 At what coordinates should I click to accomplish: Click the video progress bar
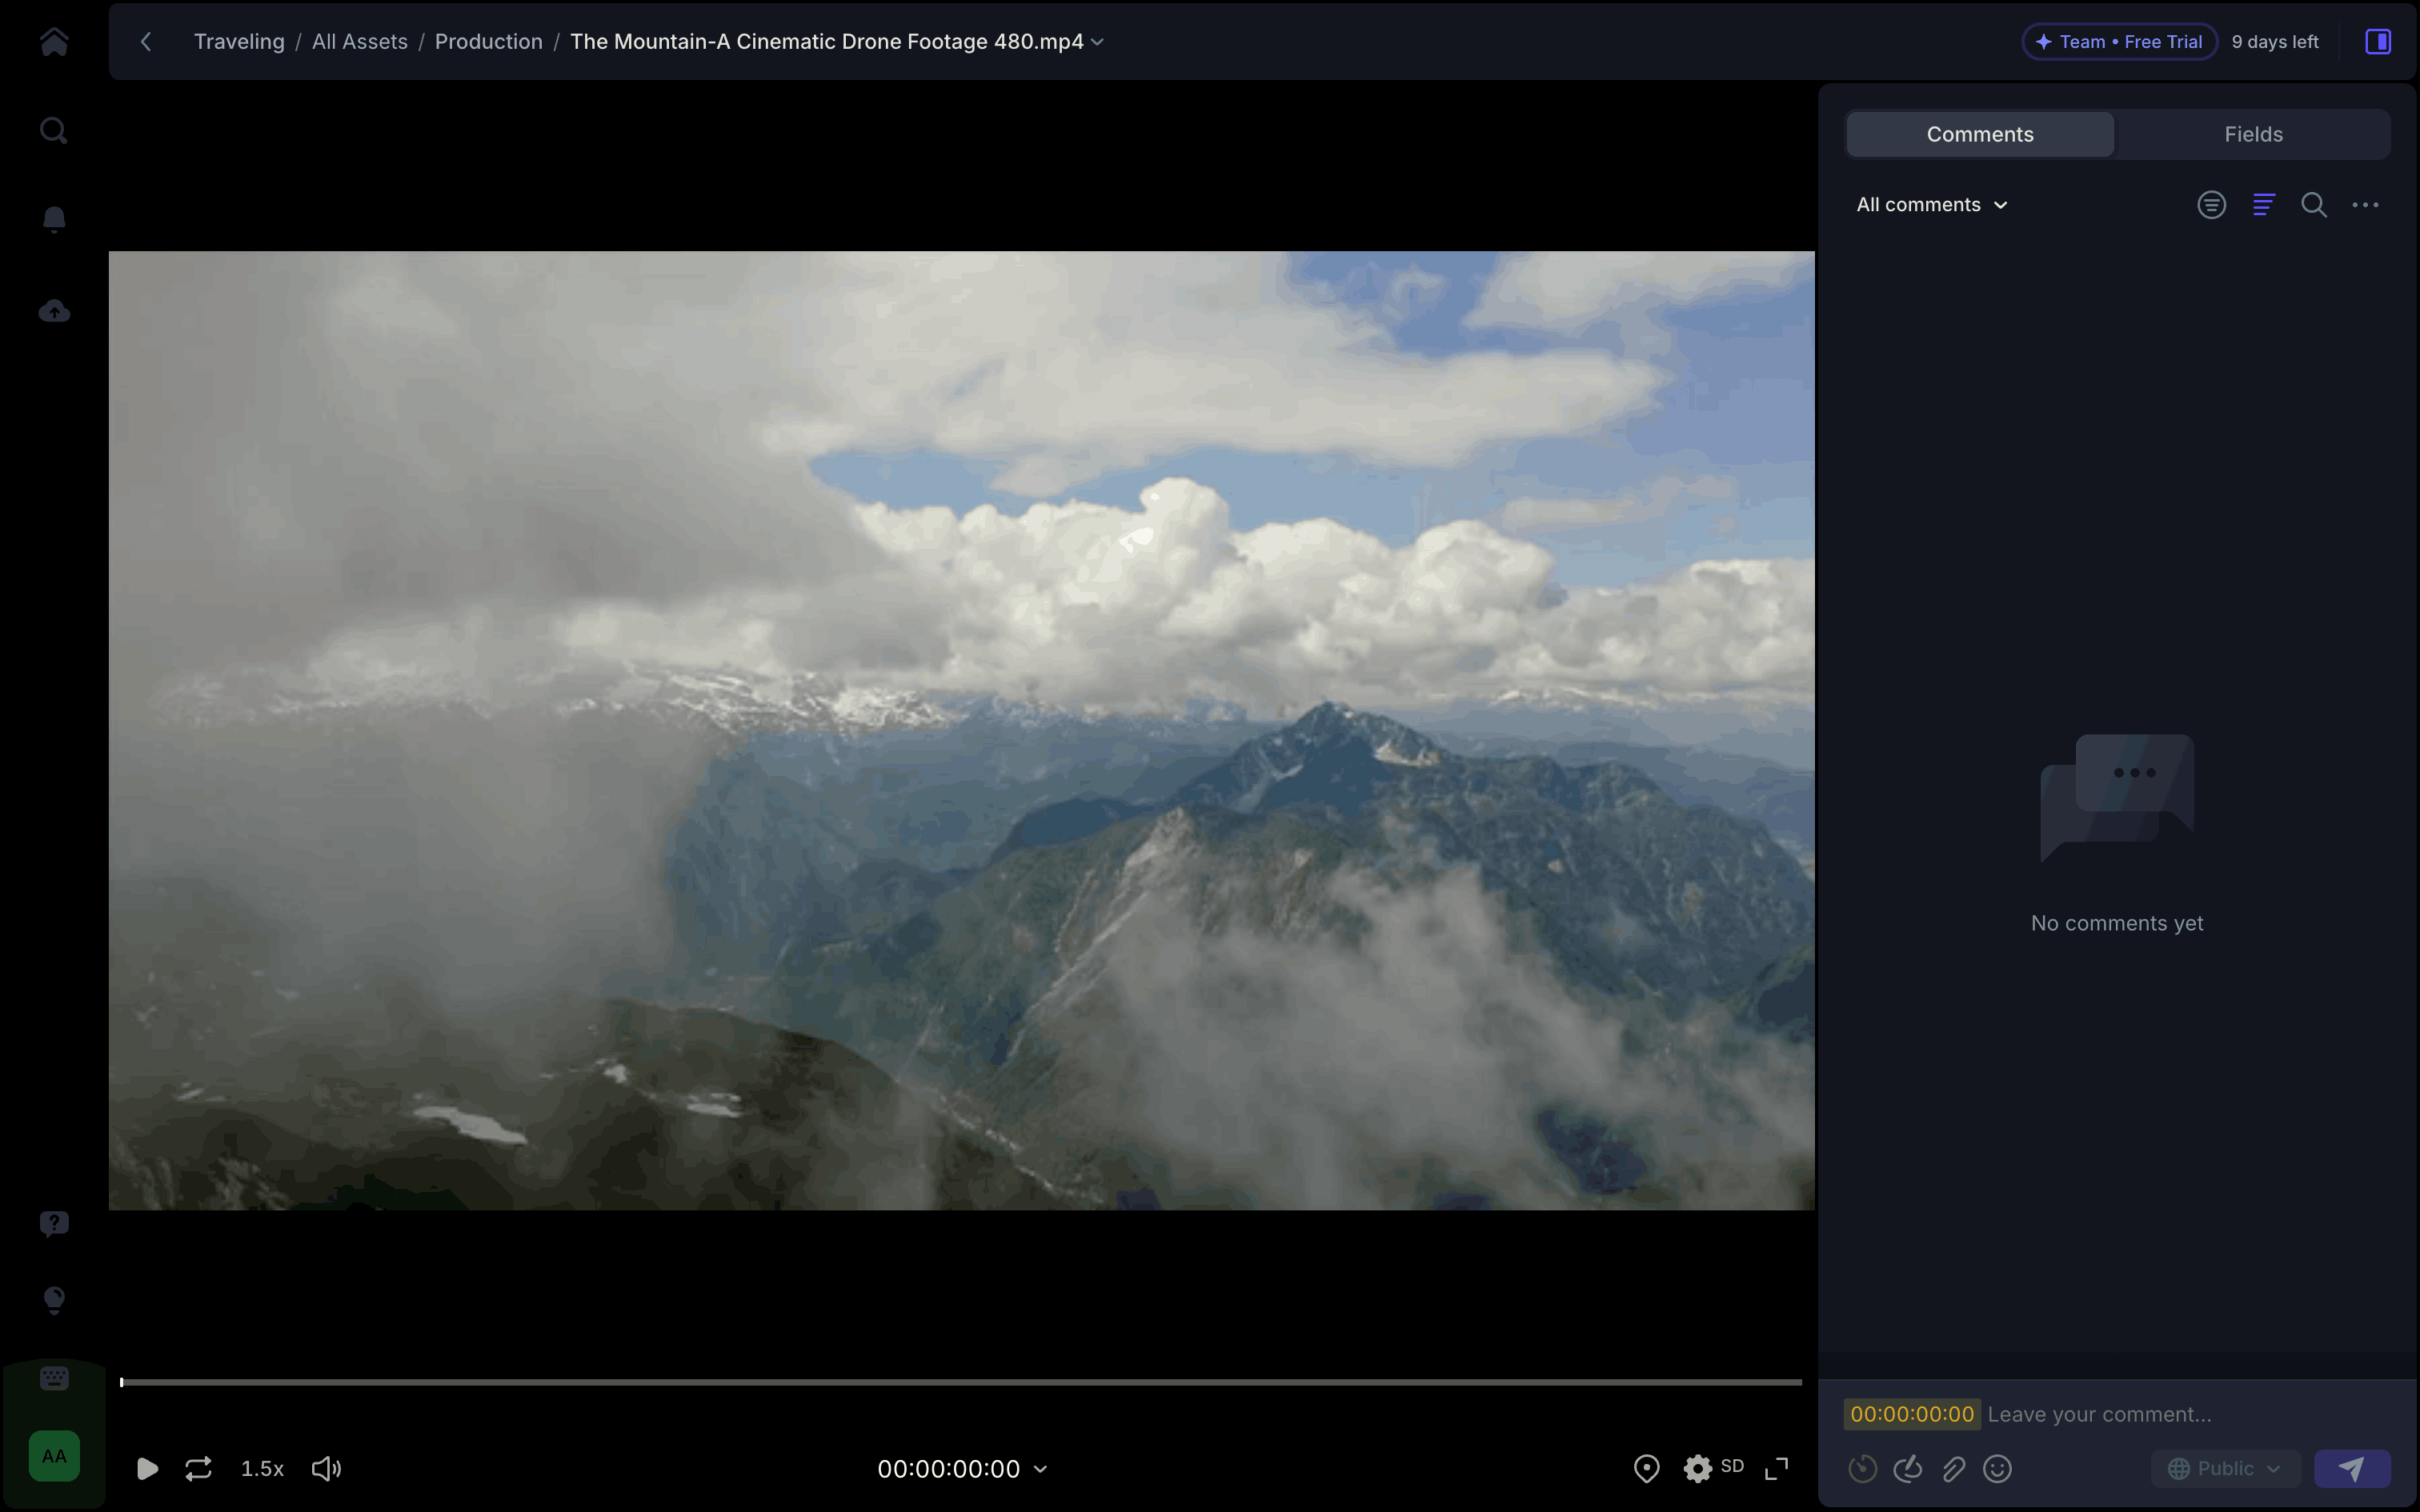[960, 1382]
